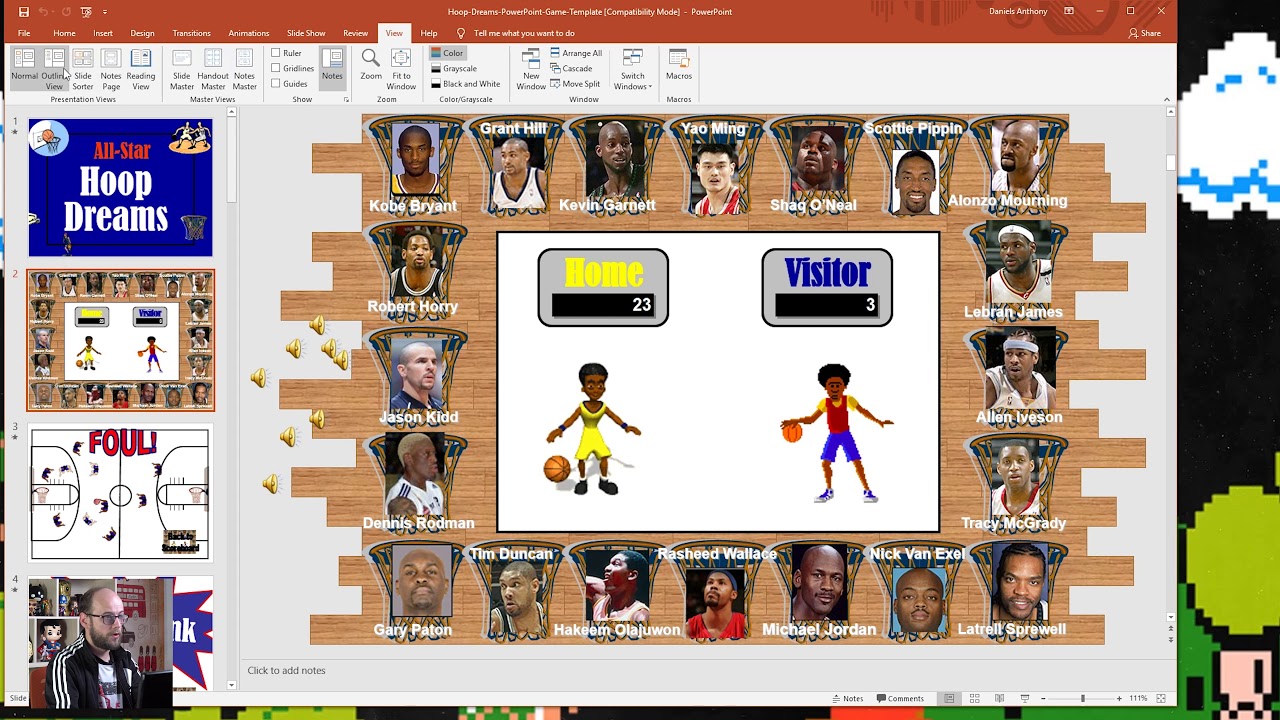Viewport: 1280px width, 720px height.
Task: Enable the Guides checkbox
Action: (289, 84)
